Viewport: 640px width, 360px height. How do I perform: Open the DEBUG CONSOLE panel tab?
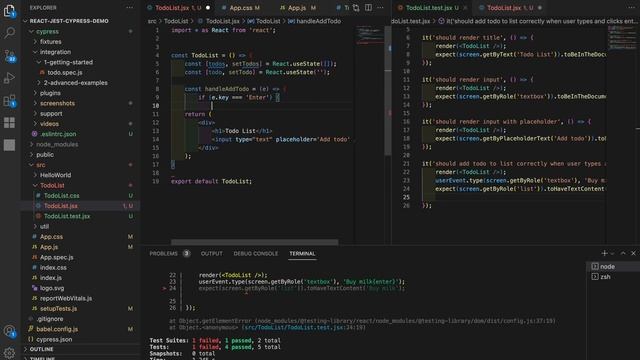(x=256, y=253)
